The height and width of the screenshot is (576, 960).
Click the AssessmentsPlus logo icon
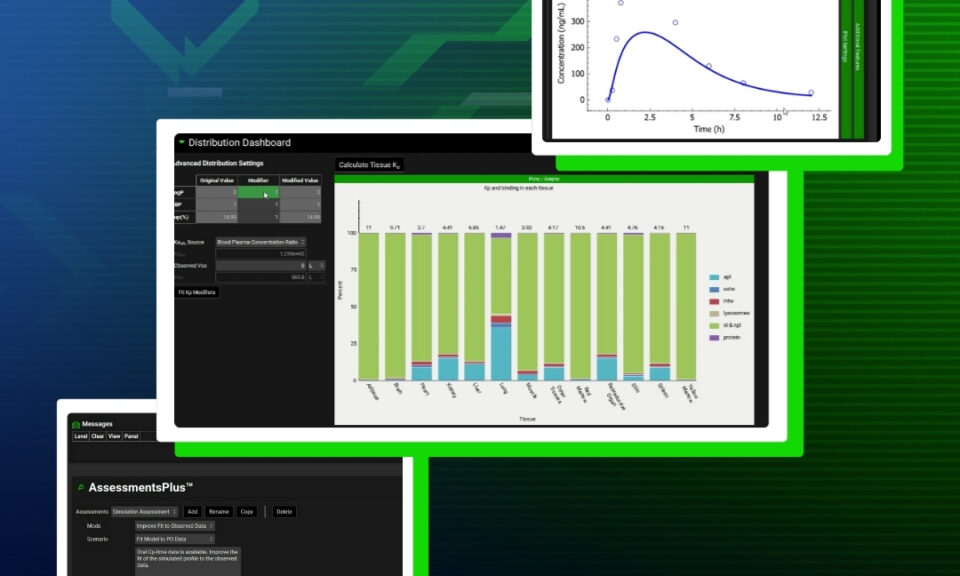click(81, 487)
